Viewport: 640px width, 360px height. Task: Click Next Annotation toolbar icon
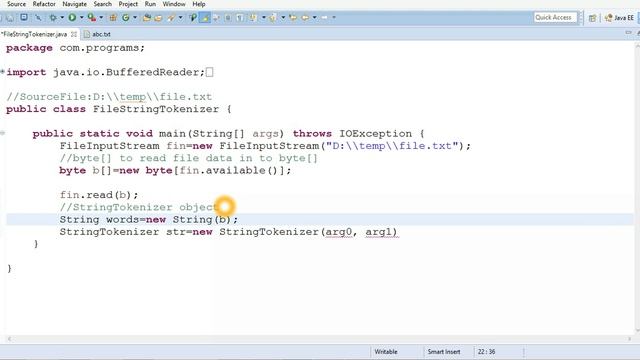pos(253,18)
